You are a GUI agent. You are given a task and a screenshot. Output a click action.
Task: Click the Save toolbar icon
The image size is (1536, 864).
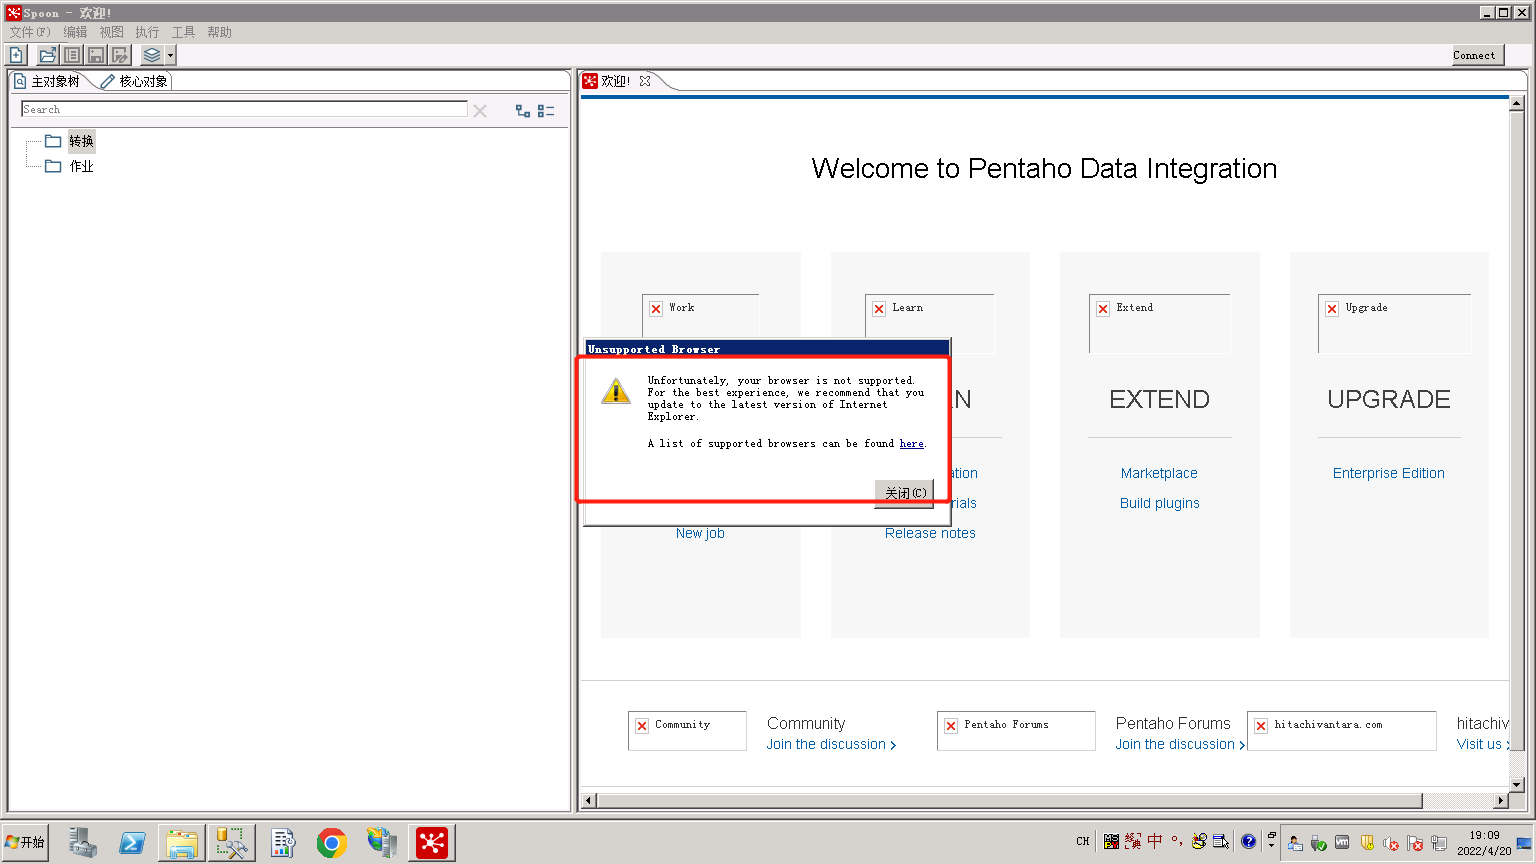(96, 55)
